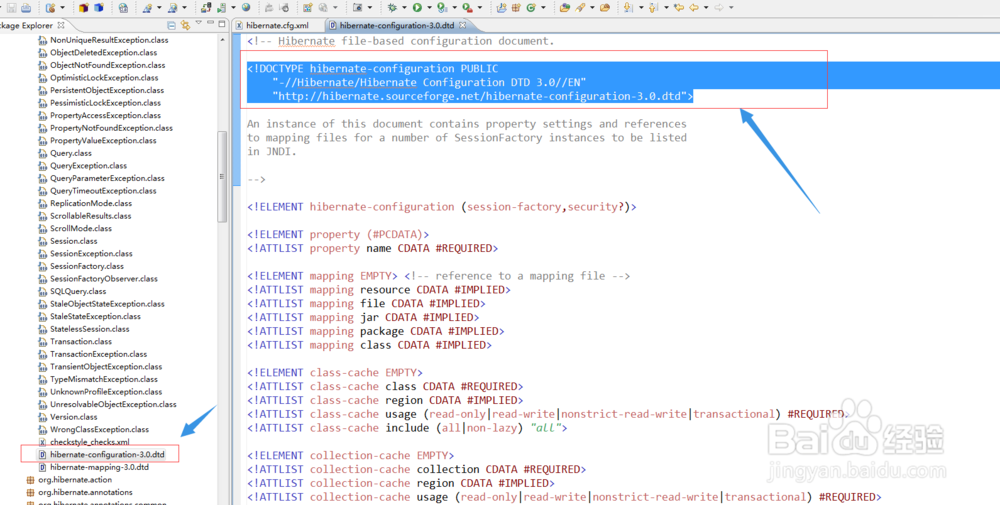
Task: Click Collapse All in Package Explorer
Action: point(171,26)
